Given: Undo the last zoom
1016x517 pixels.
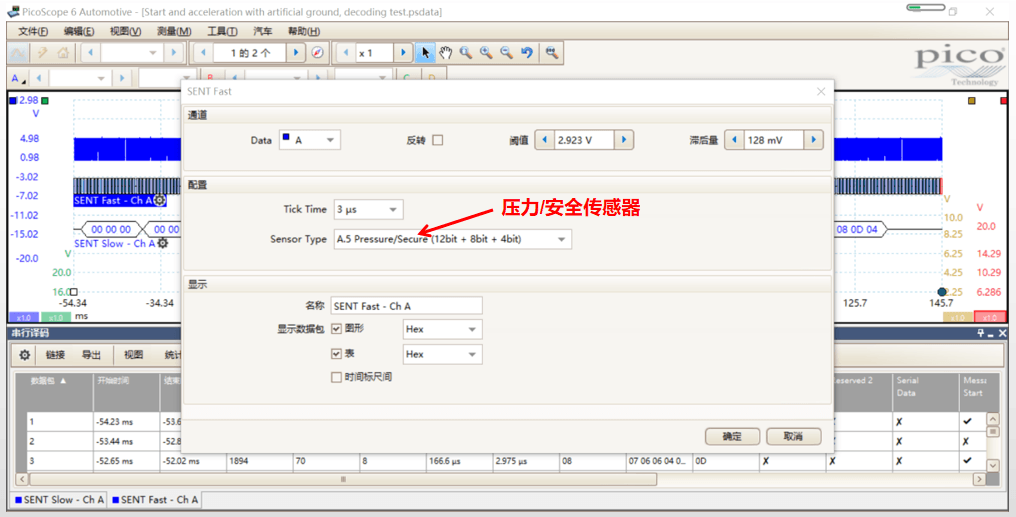Looking at the screenshot, I should coord(527,52).
